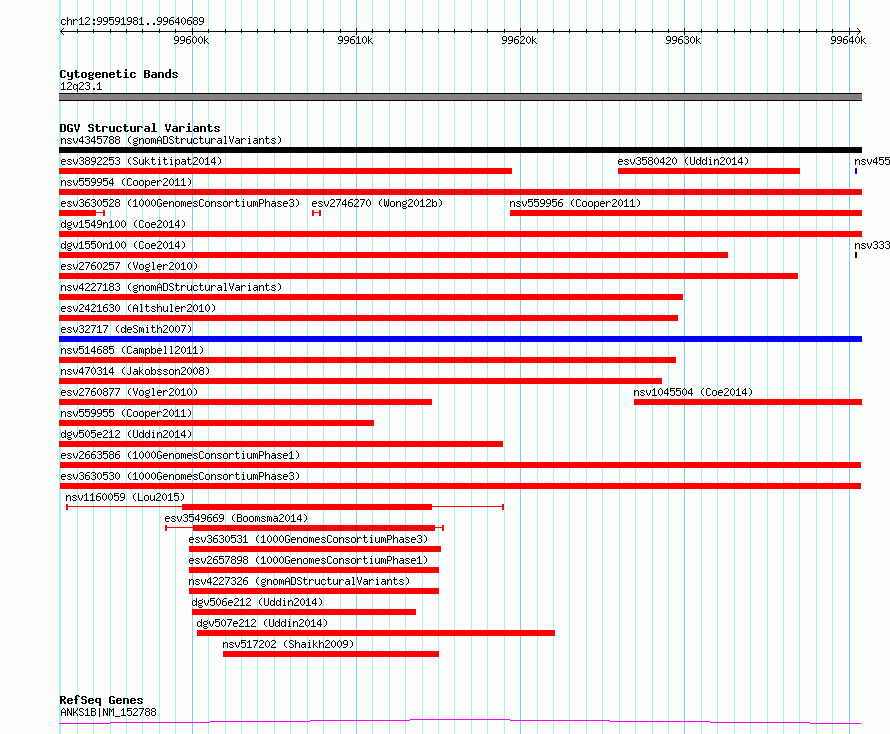Click the 99640k ruler position label
The image size is (890, 734).
click(x=848, y=40)
